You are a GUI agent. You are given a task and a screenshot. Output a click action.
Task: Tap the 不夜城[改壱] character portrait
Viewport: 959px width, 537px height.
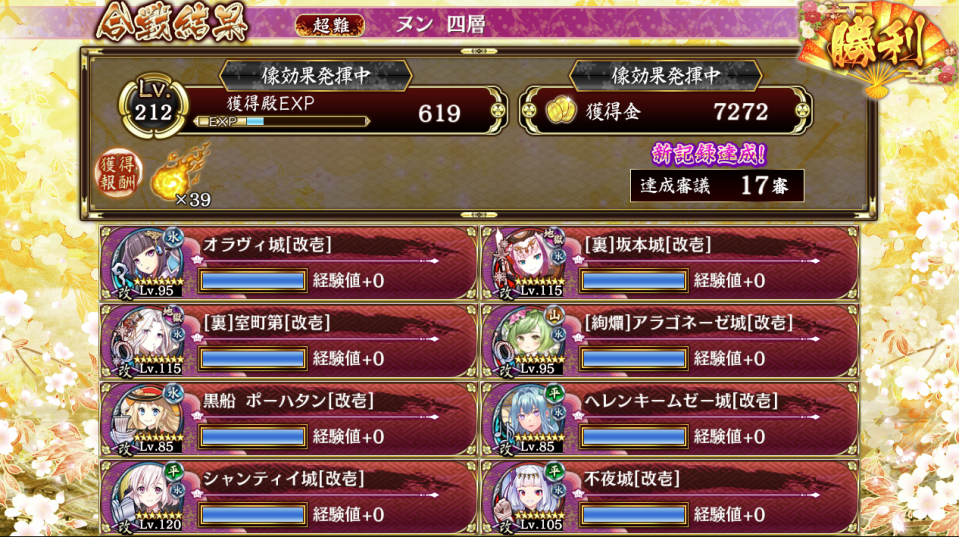coord(529,497)
